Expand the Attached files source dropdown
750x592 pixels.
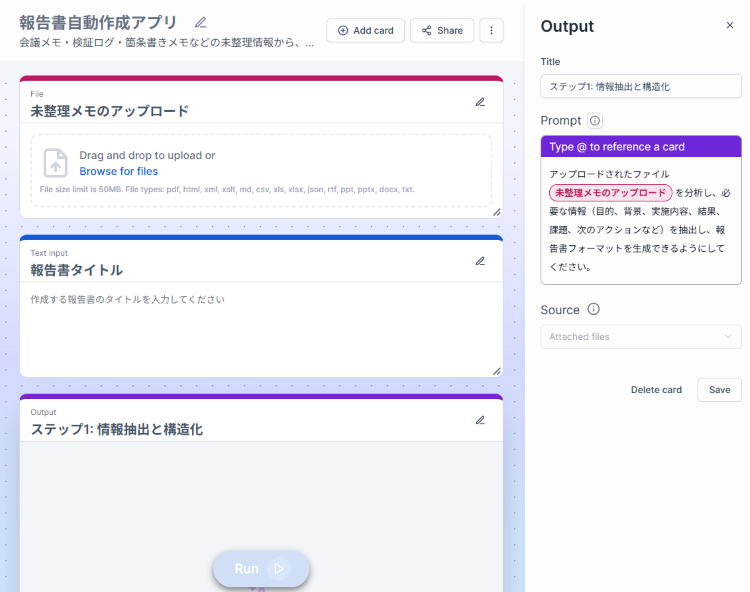[x=640, y=337]
